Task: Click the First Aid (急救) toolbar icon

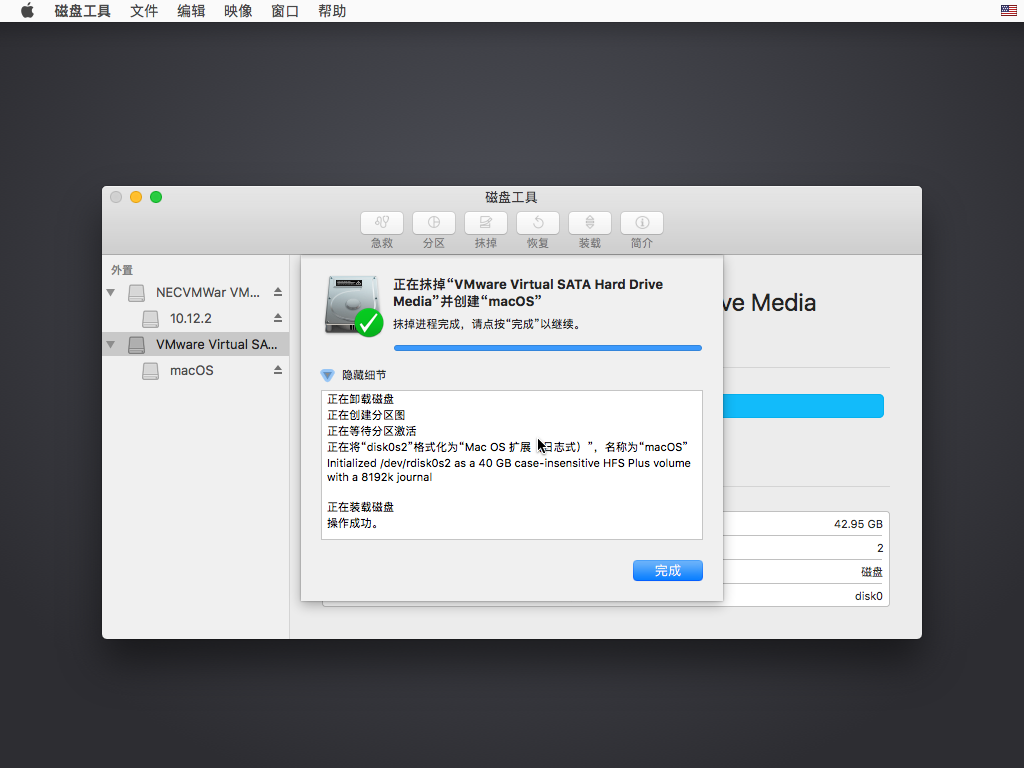Action: tap(381, 223)
